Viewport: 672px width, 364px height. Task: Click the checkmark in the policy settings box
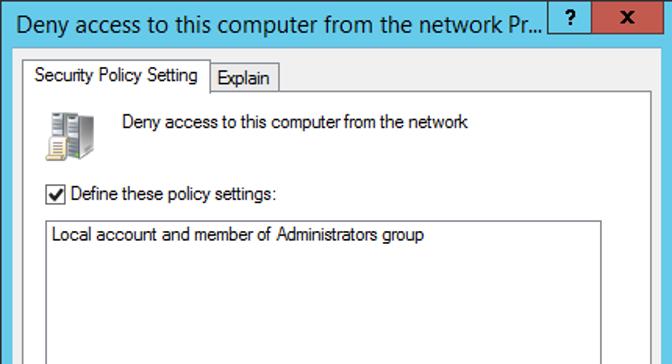tap(56, 195)
